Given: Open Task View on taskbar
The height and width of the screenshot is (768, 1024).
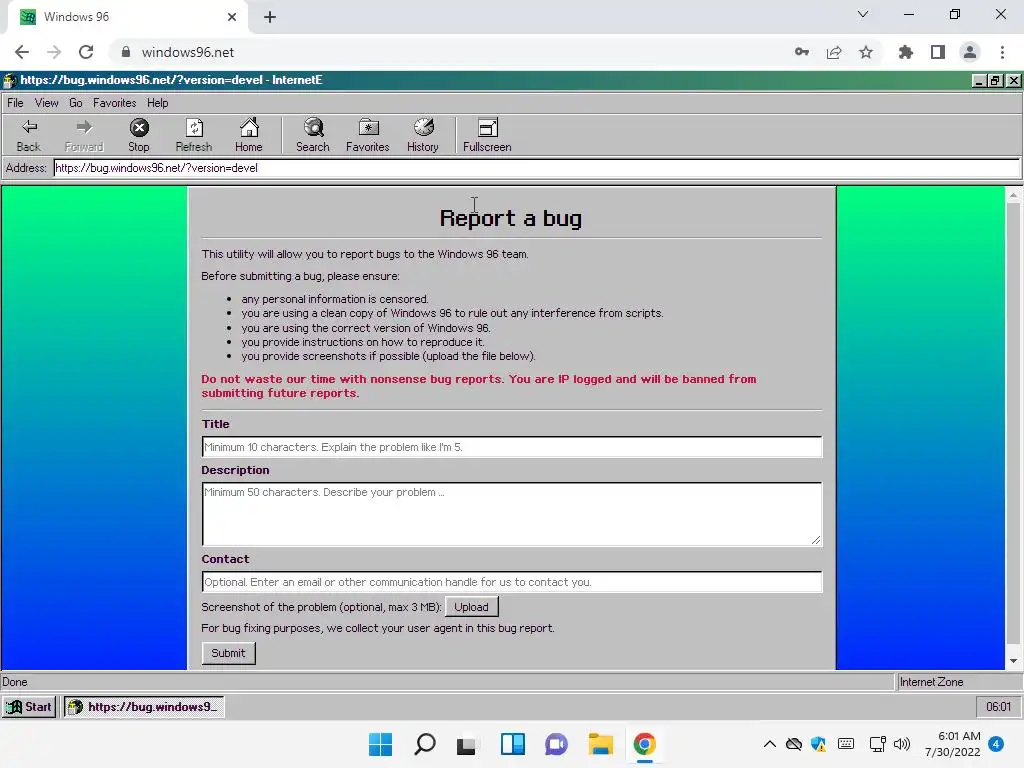Looking at the screenshot, I should 468,744.
